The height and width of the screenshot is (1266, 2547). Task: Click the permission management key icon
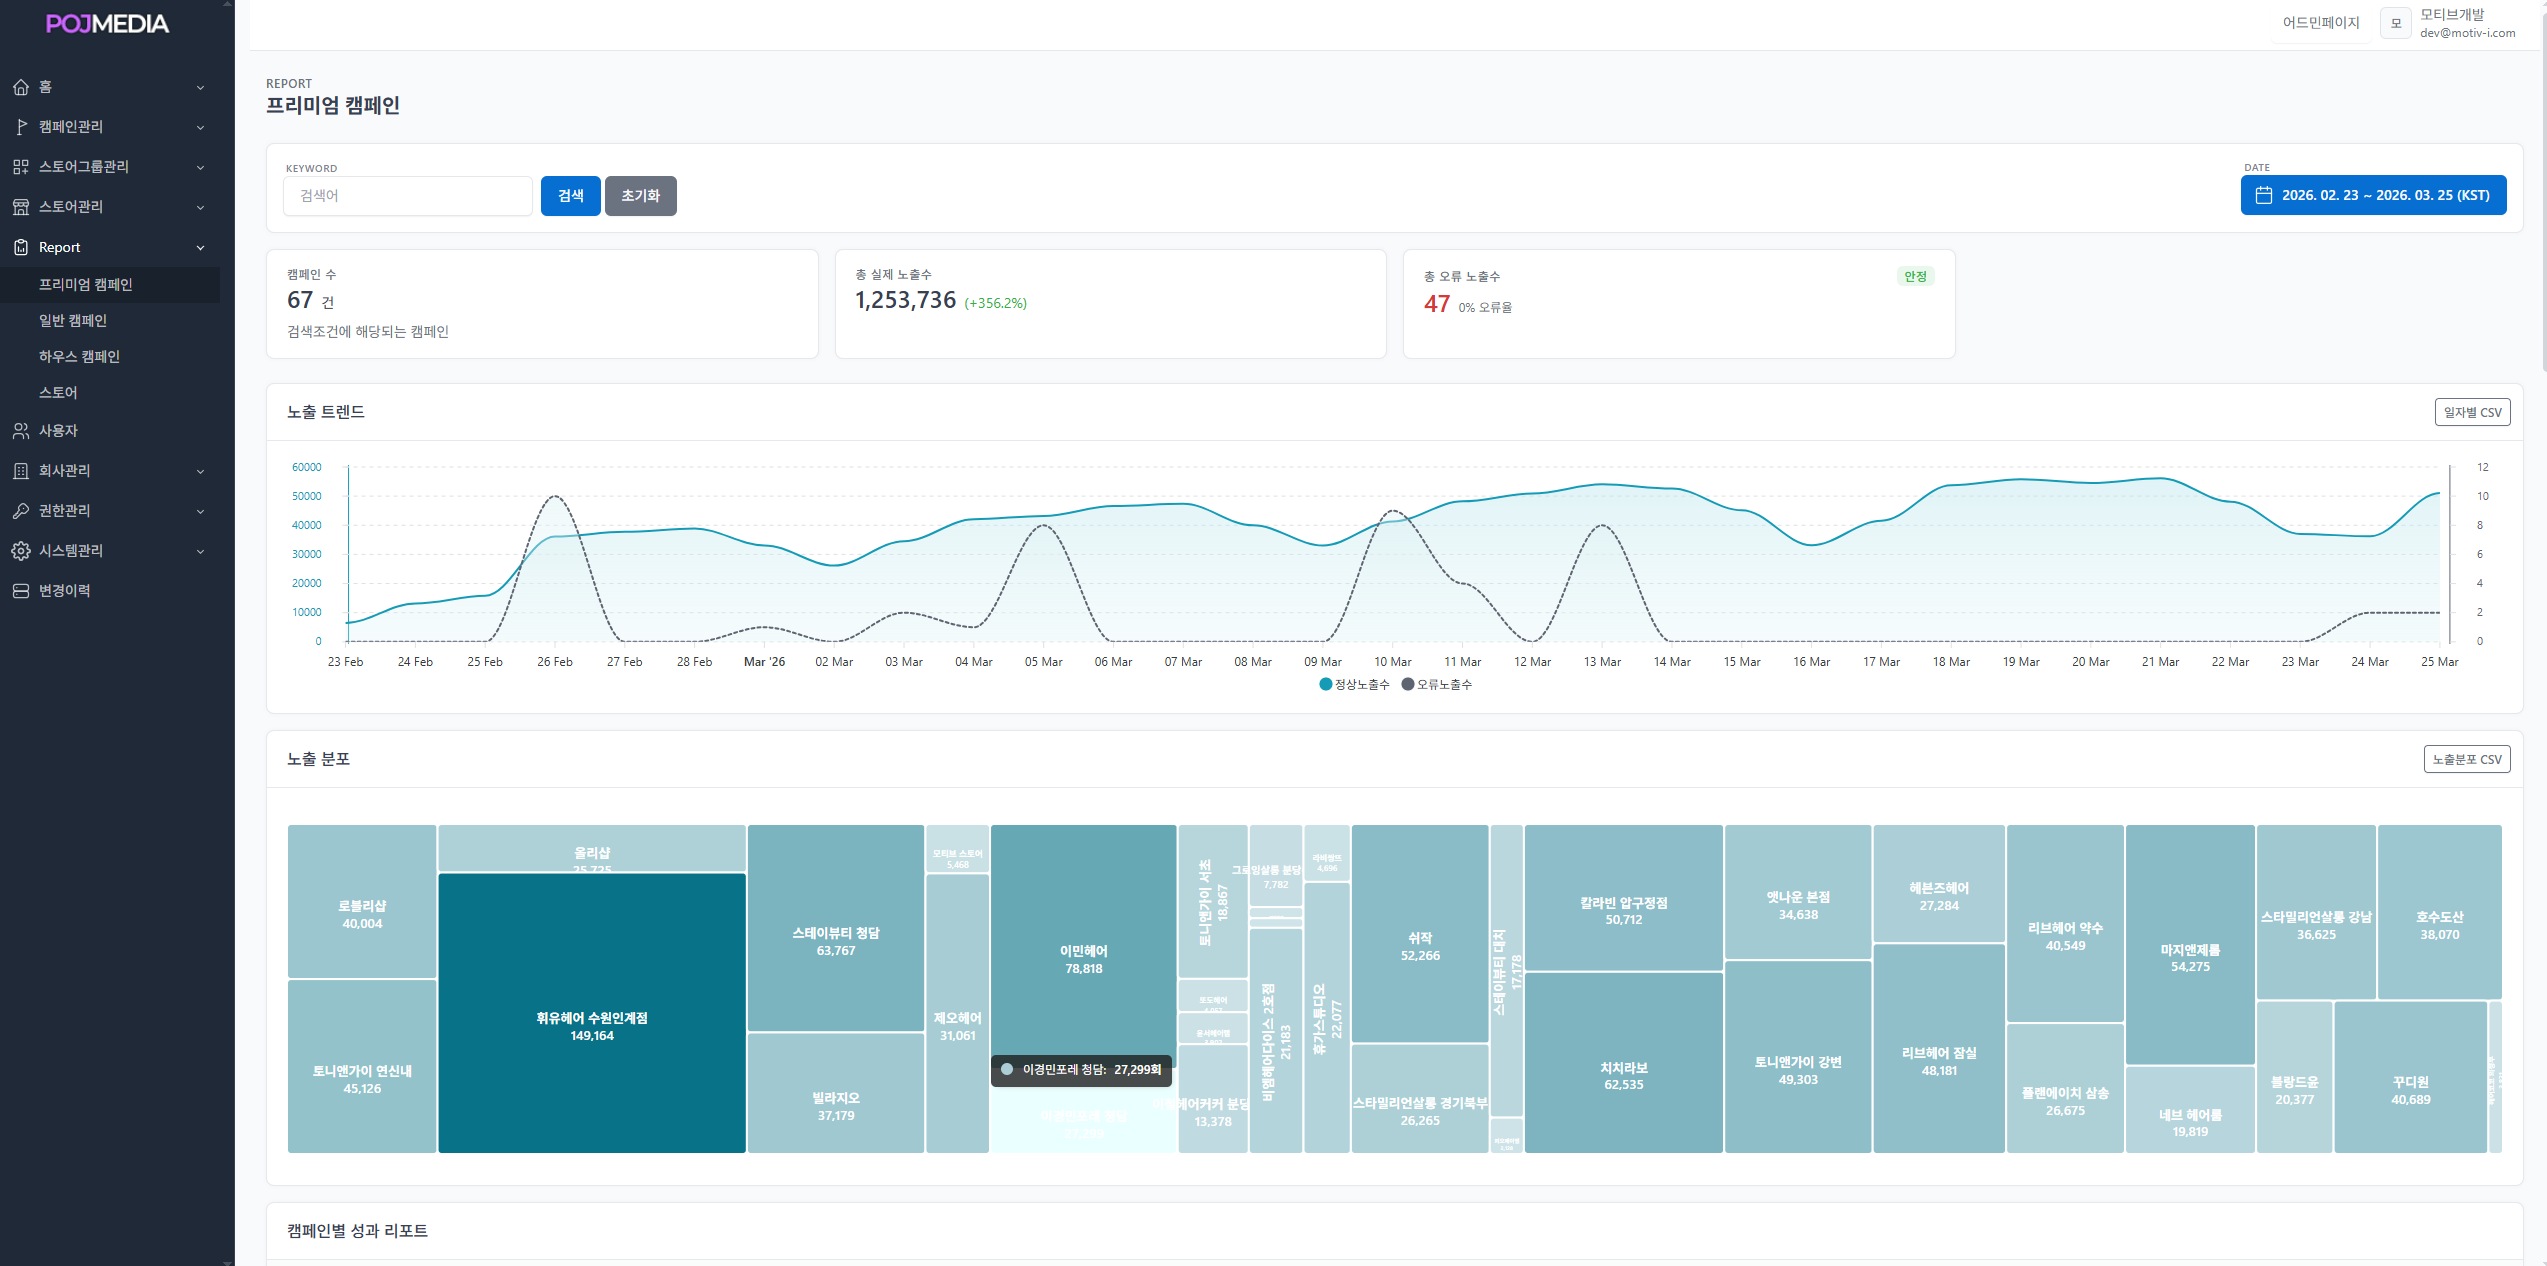click(x=21, y=511)
